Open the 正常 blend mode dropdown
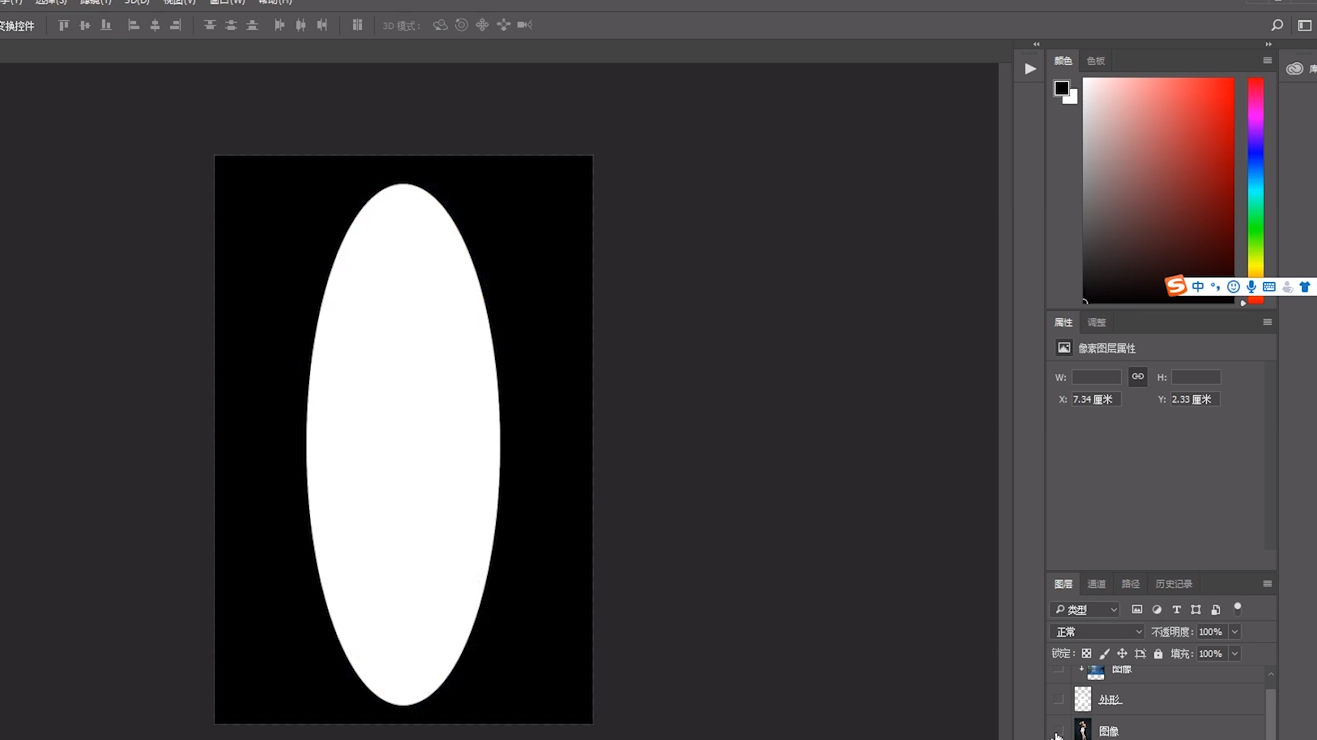The image size is (1317, 740). pyautogui.click(x=1097, y=632)
